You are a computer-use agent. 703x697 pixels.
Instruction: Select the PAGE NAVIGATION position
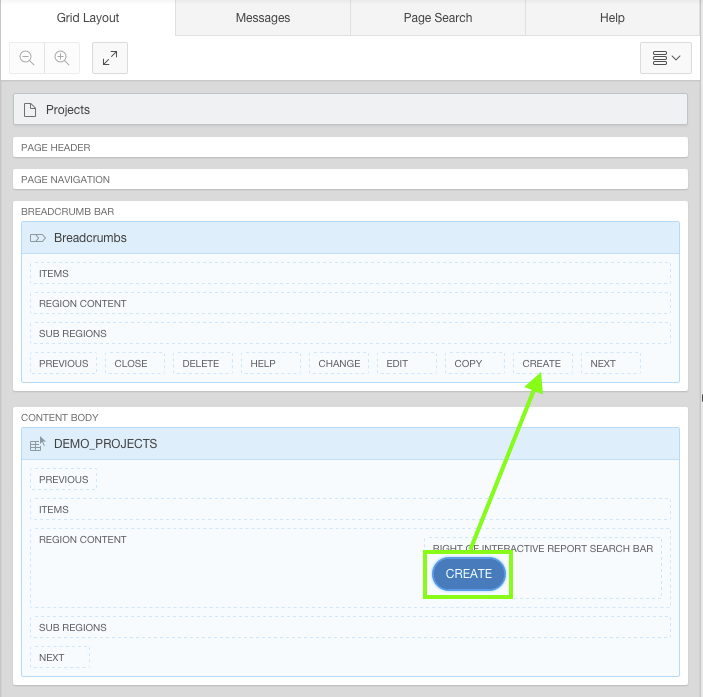click(x=350, y=179)
